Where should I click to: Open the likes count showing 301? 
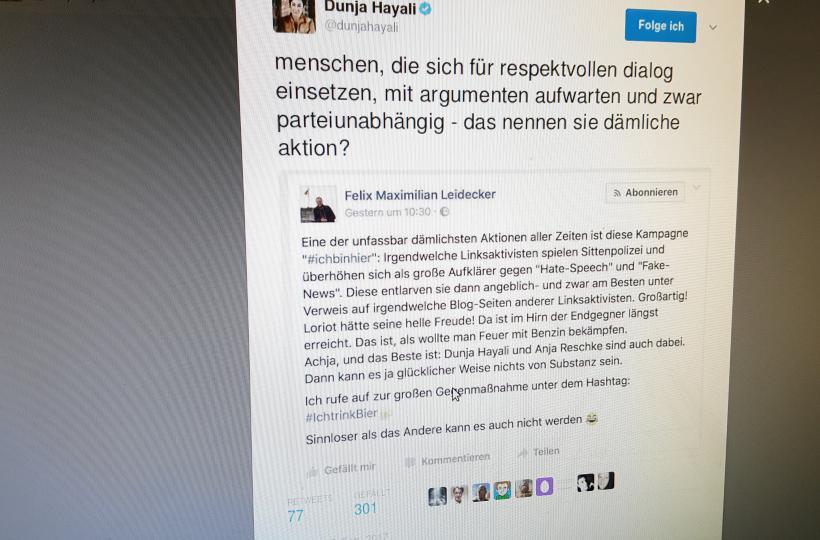pyautogui.click(x=365, y=509)
